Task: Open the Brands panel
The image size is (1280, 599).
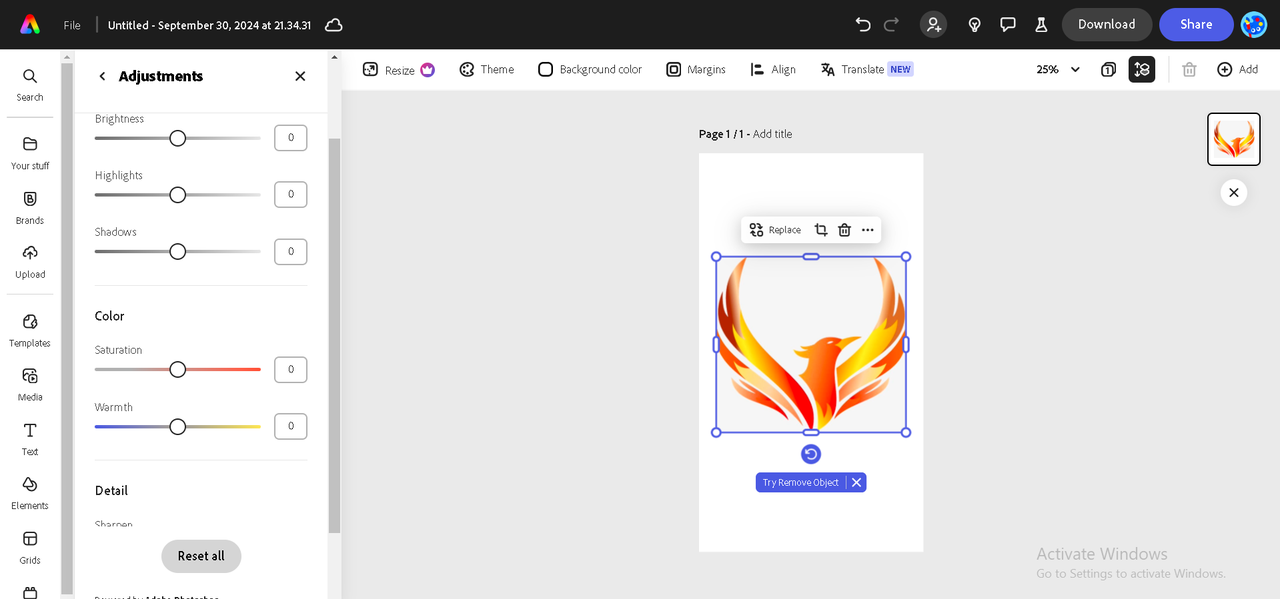Action: click(x=30, y=208)
